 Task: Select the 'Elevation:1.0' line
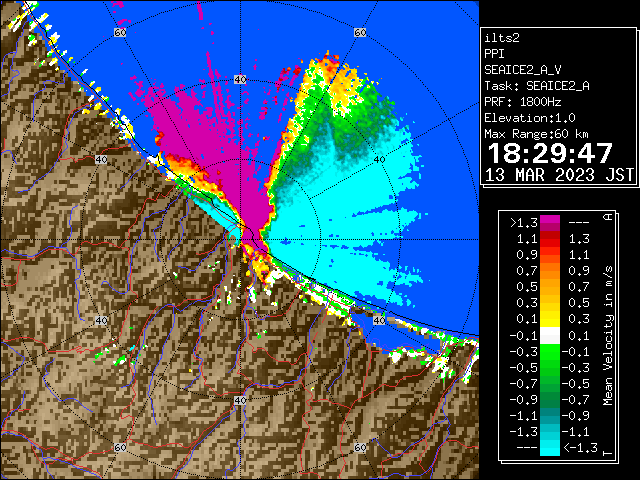coord(530,118)
